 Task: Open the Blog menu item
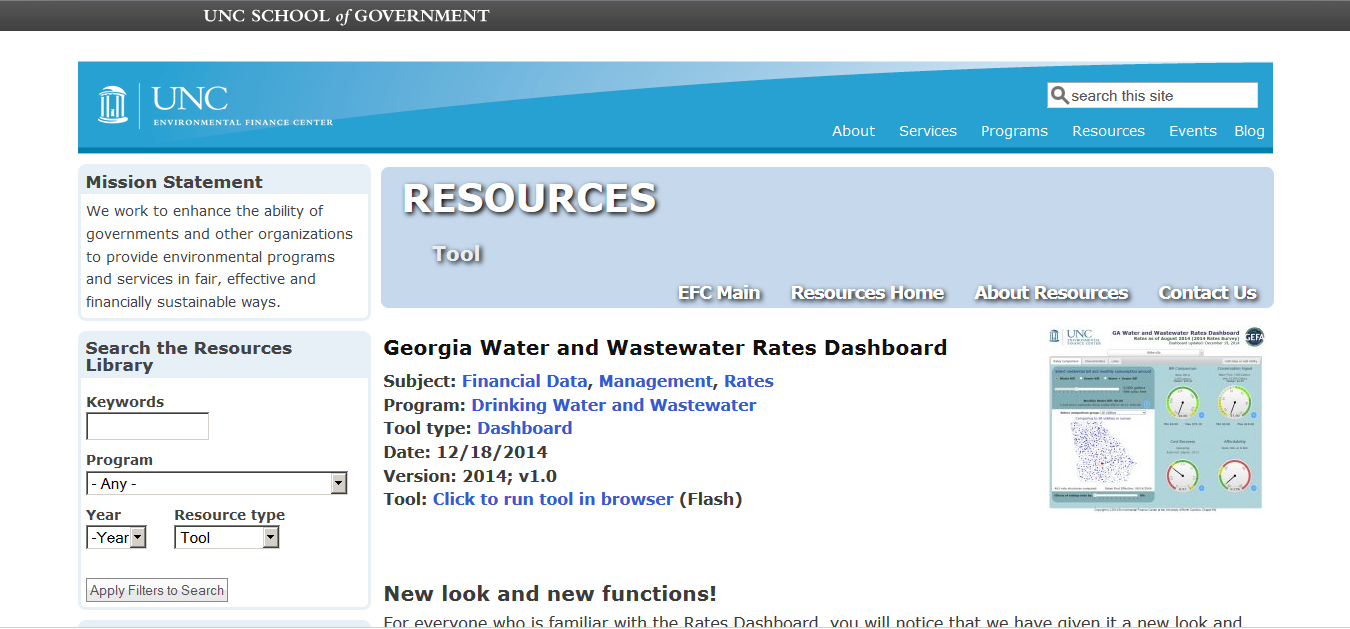coord(1249,131)
